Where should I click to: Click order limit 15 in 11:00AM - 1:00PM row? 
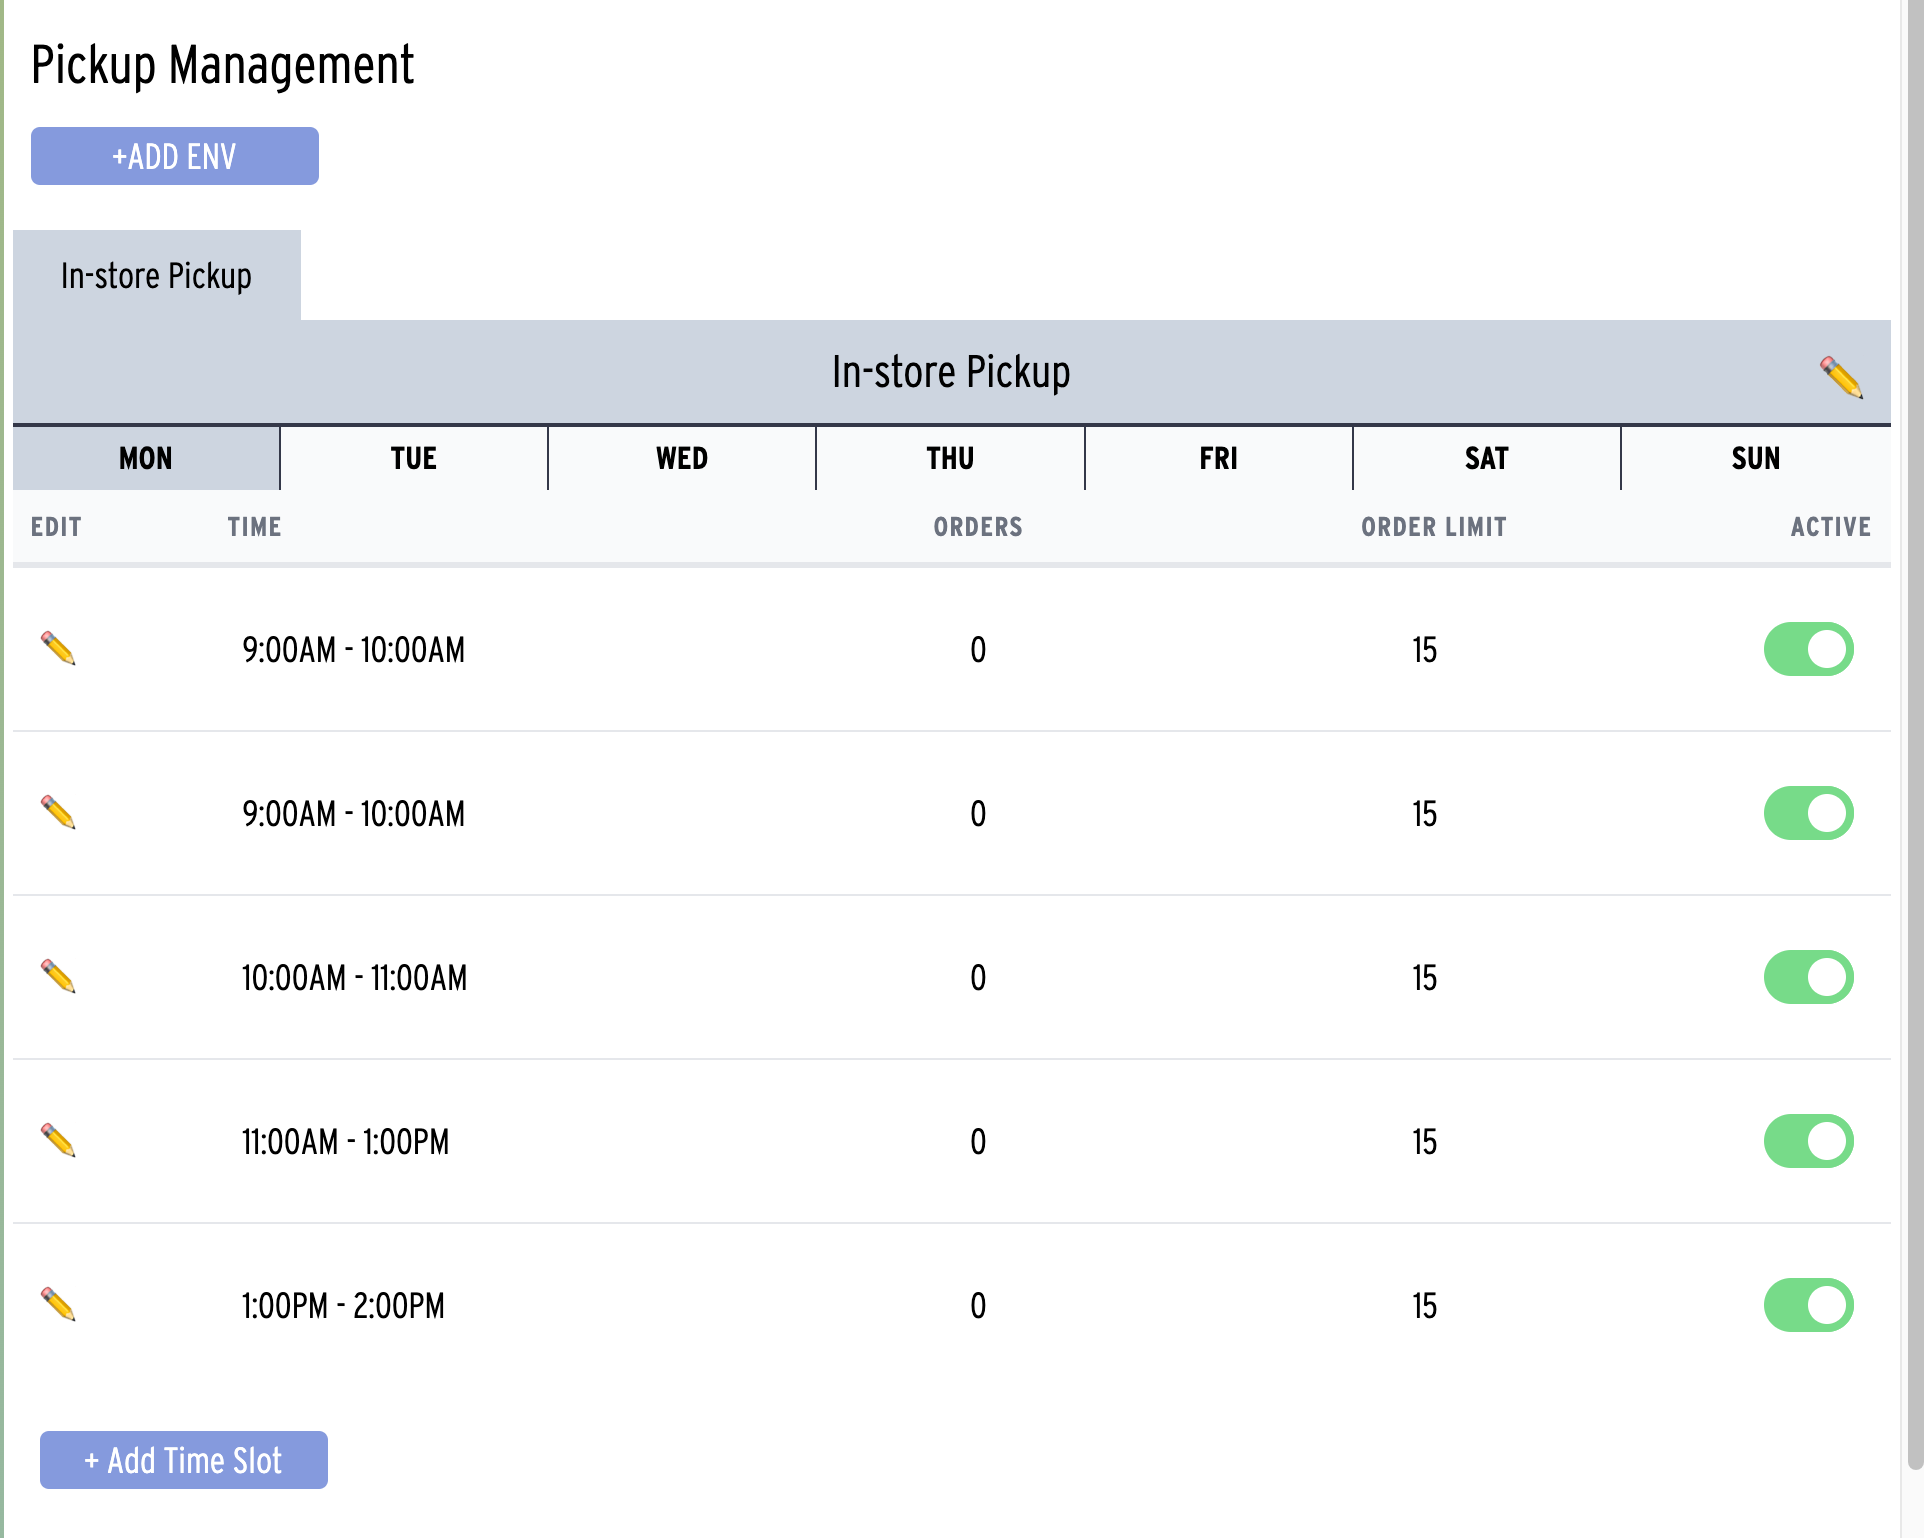[x=1424, y=1141]
